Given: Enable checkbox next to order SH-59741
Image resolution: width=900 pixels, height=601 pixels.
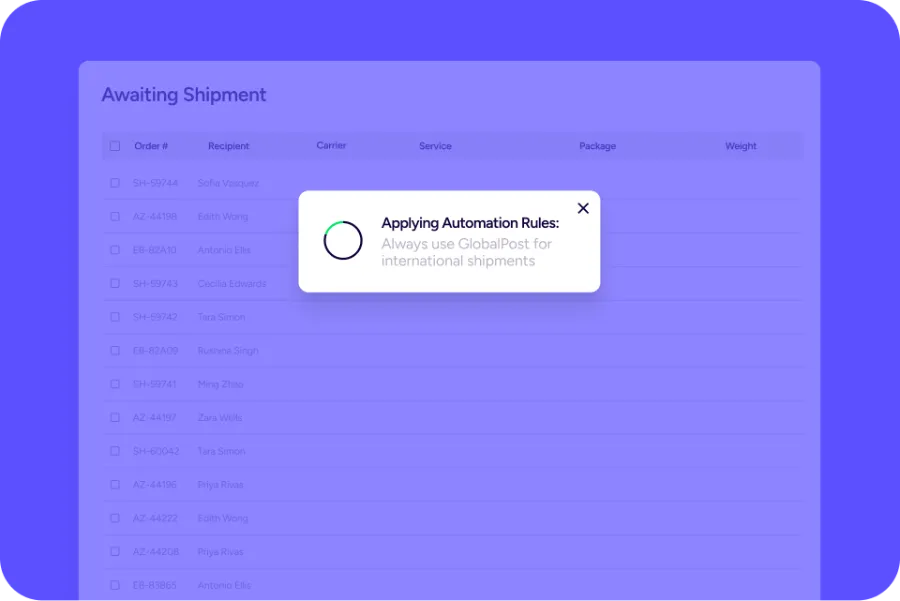Looking at the screenshot, I should pos(115,384).
